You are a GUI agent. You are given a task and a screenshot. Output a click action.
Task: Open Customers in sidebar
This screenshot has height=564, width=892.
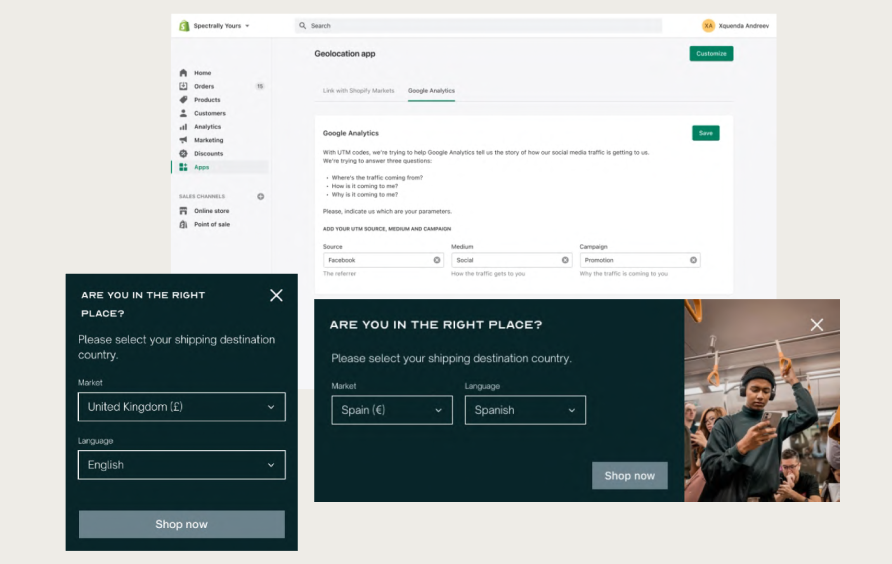tap(210, 113)
